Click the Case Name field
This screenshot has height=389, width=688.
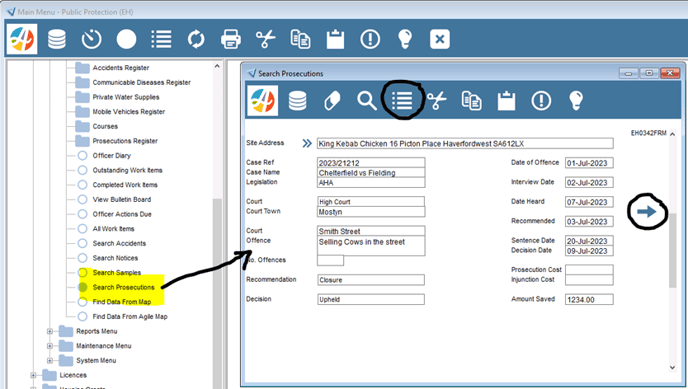pyautogui.click(x=371, y=173)
